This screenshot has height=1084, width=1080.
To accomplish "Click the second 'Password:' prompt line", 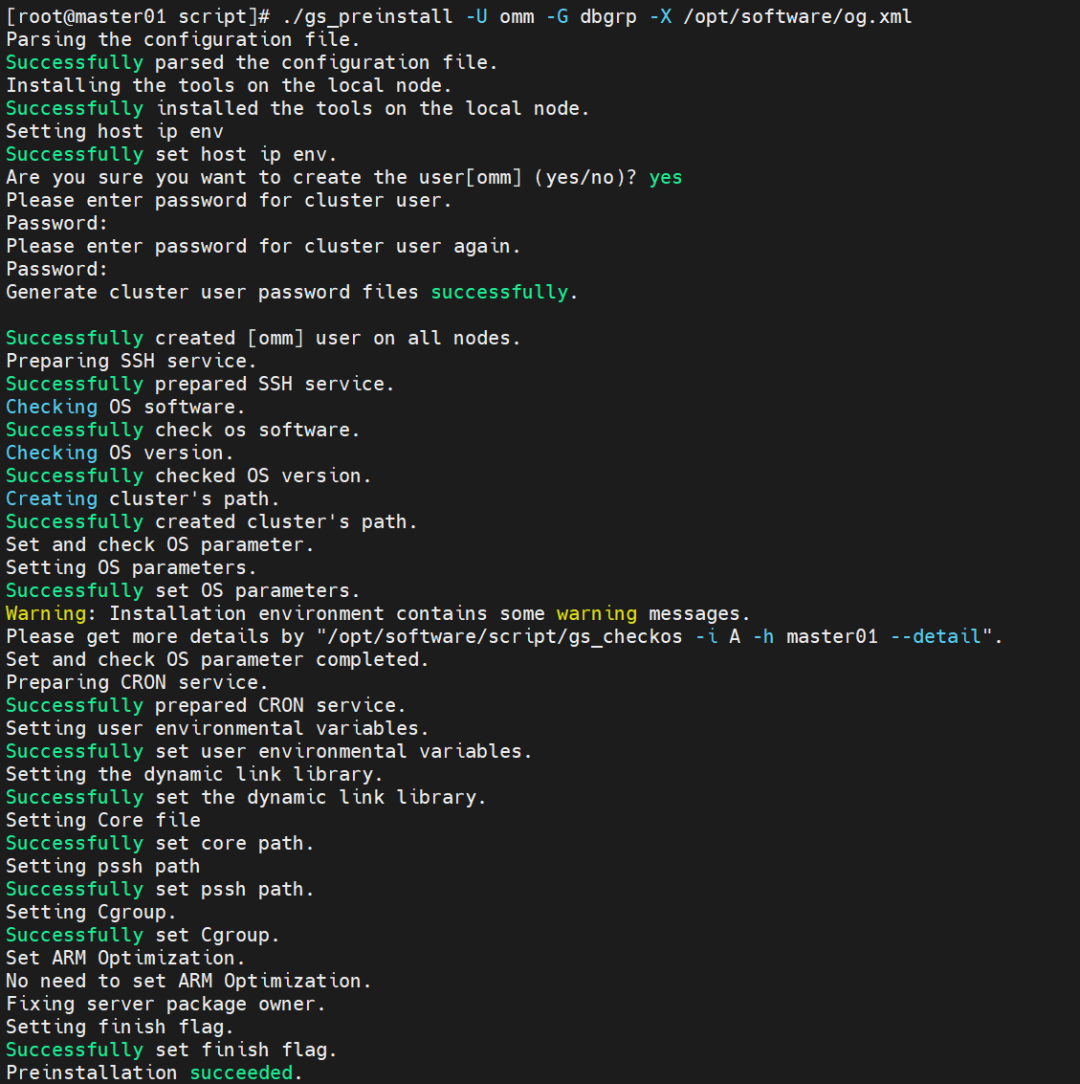I will point(57,270).
